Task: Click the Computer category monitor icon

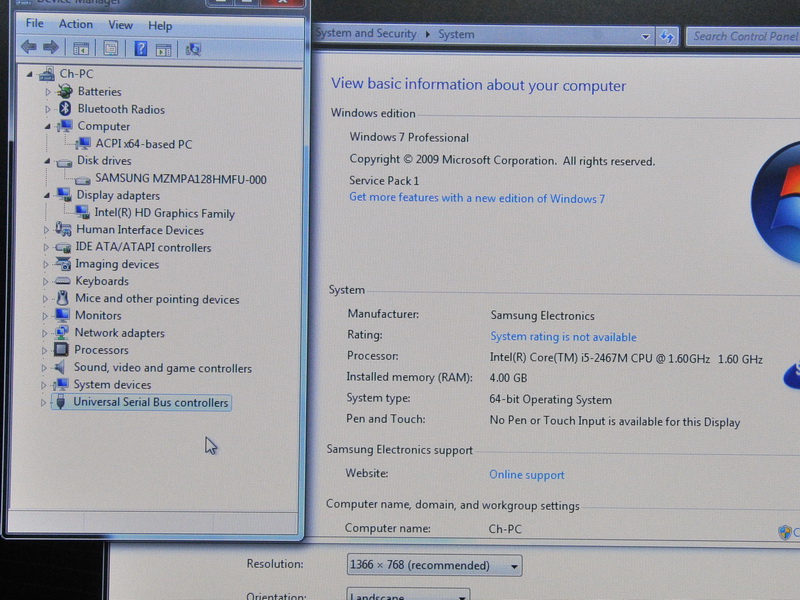Action: tap(65, 126)
